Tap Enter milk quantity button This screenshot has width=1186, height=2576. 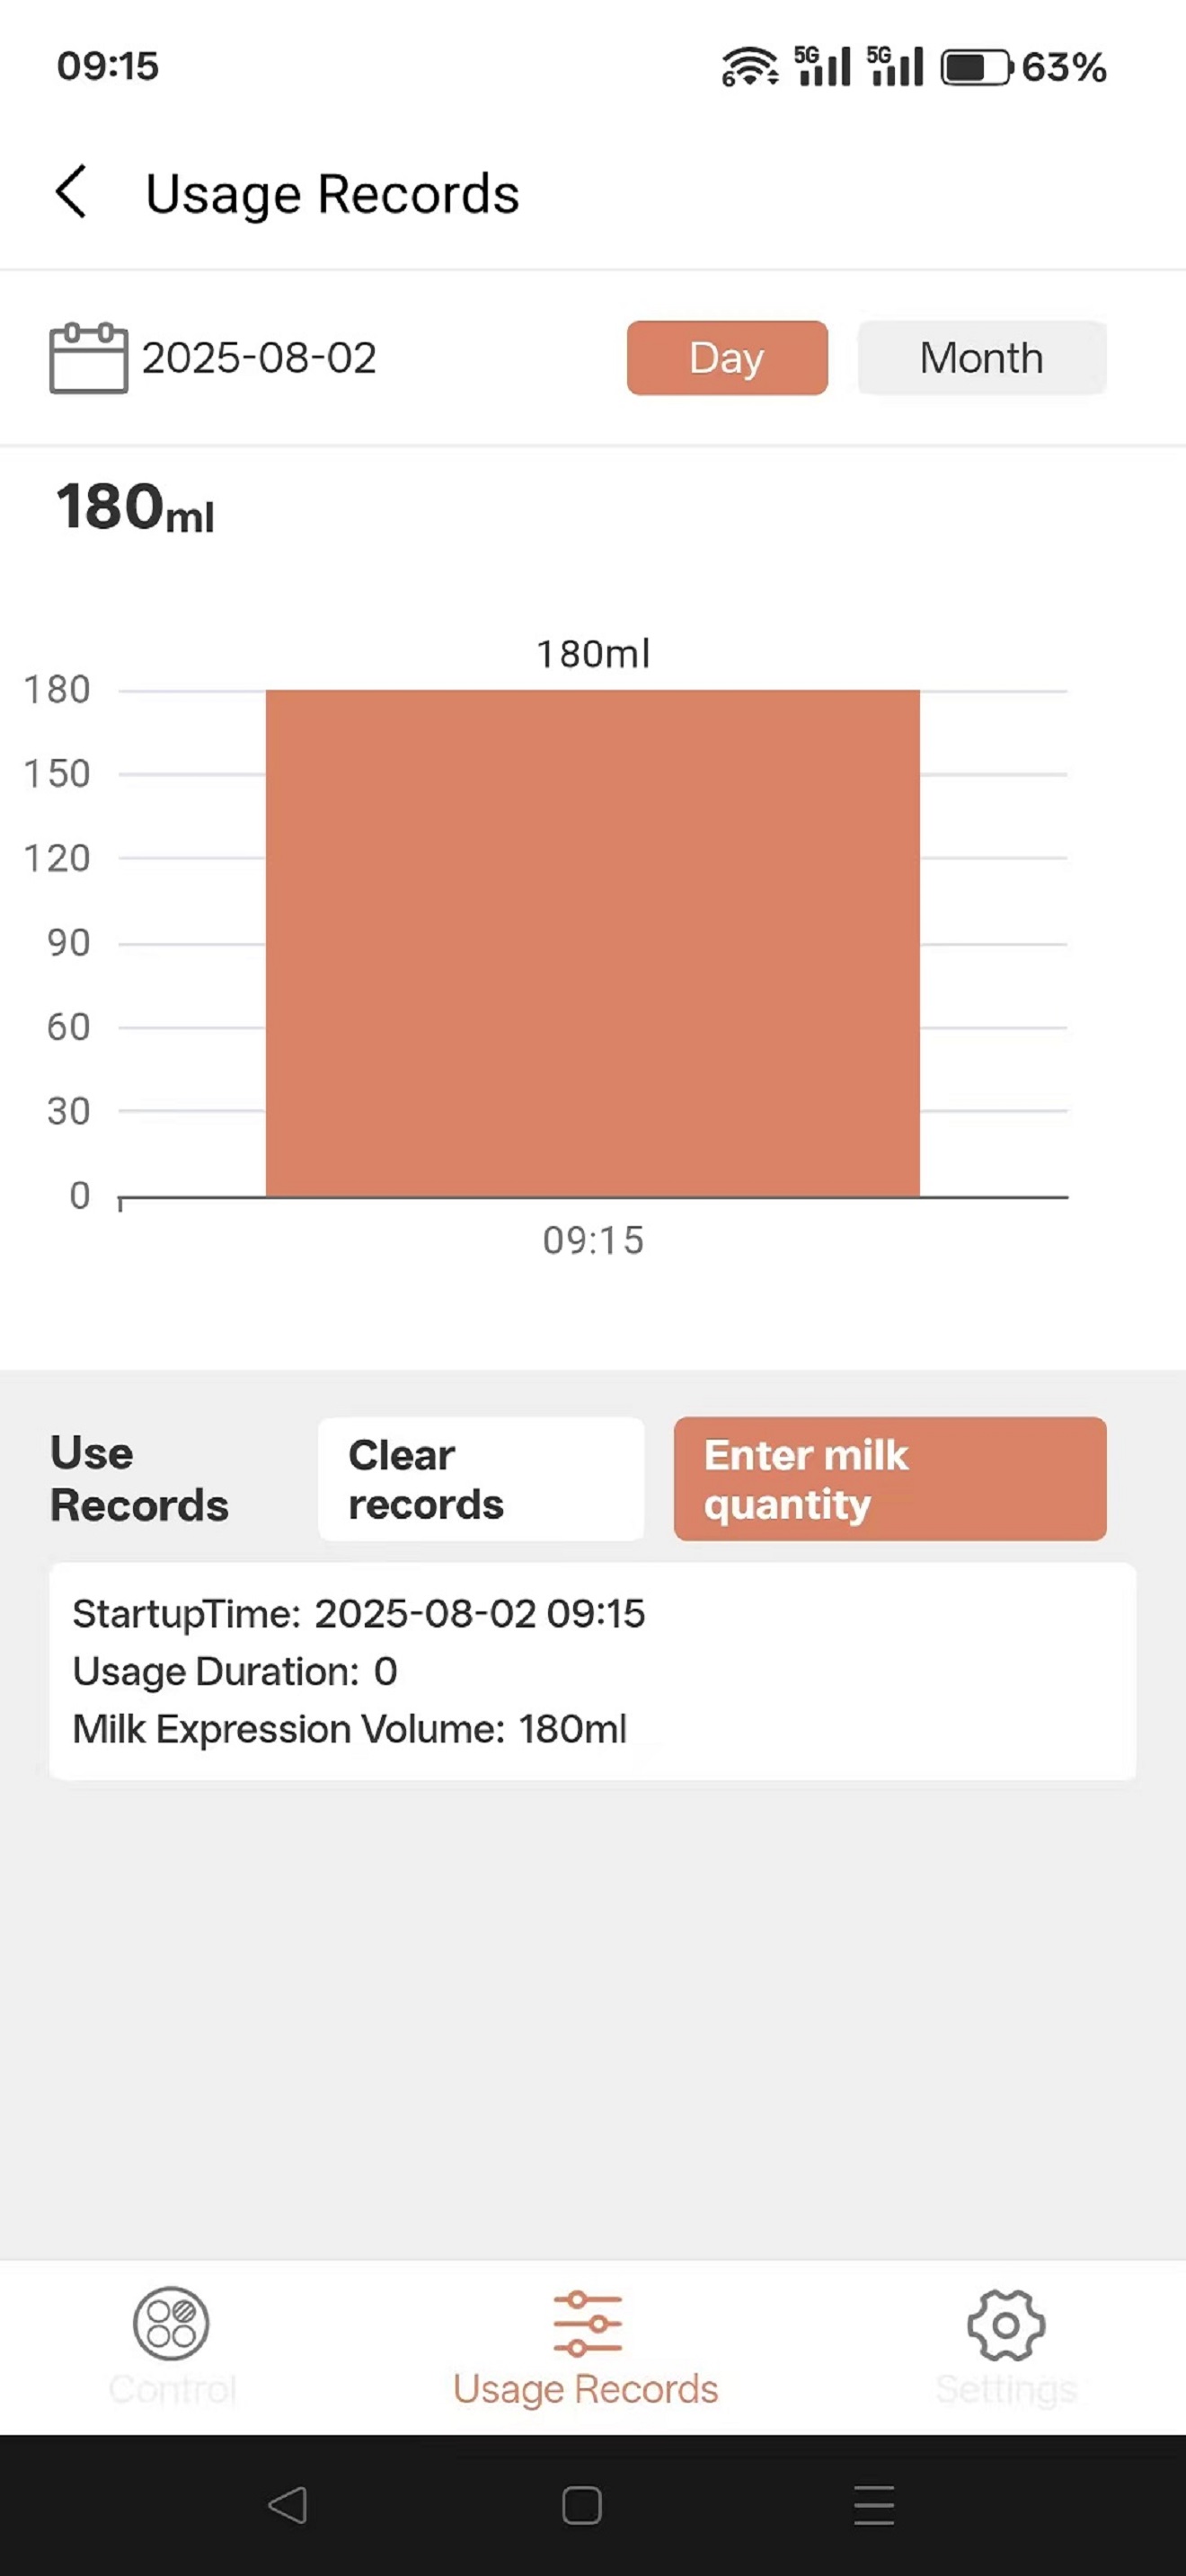pyautogui.click(x=889, y=1479)
